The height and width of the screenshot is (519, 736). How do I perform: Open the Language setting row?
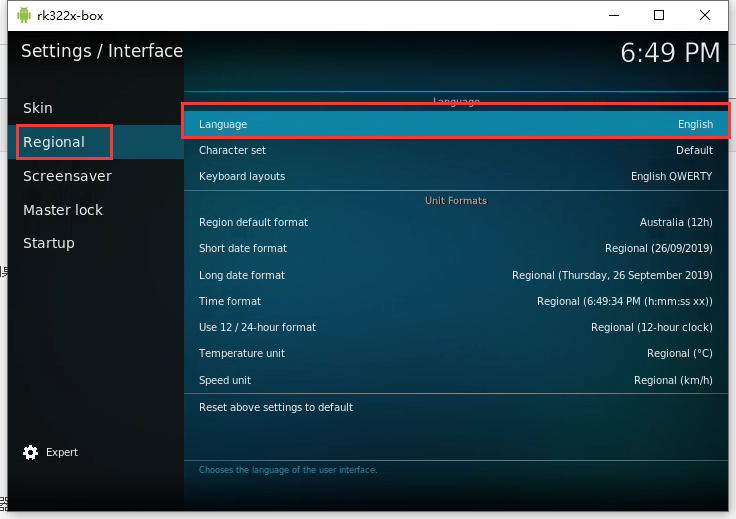[456, 124]
